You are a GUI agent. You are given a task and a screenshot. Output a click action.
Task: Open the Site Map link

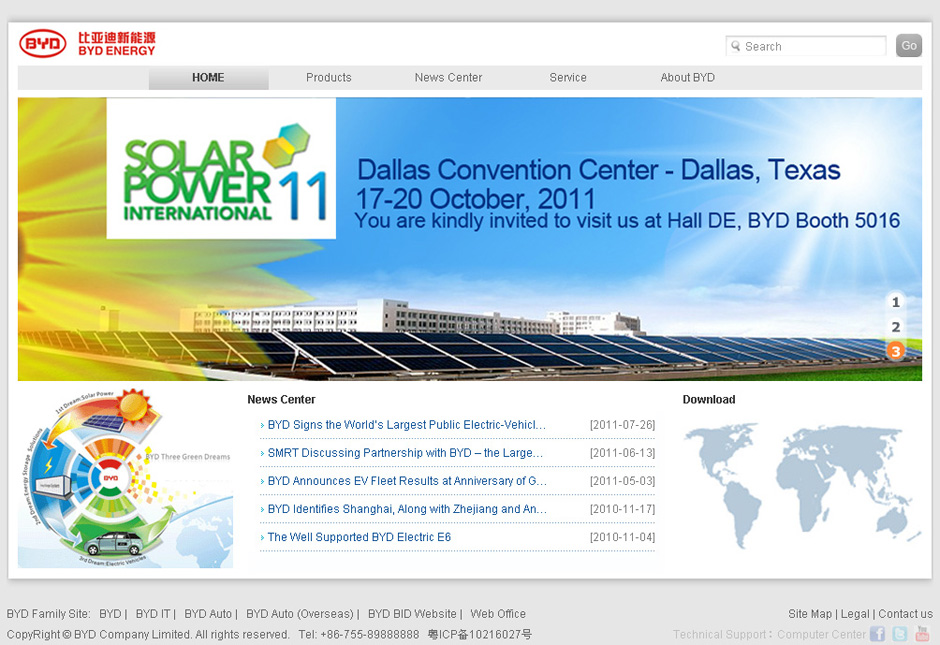pos(810,614)
